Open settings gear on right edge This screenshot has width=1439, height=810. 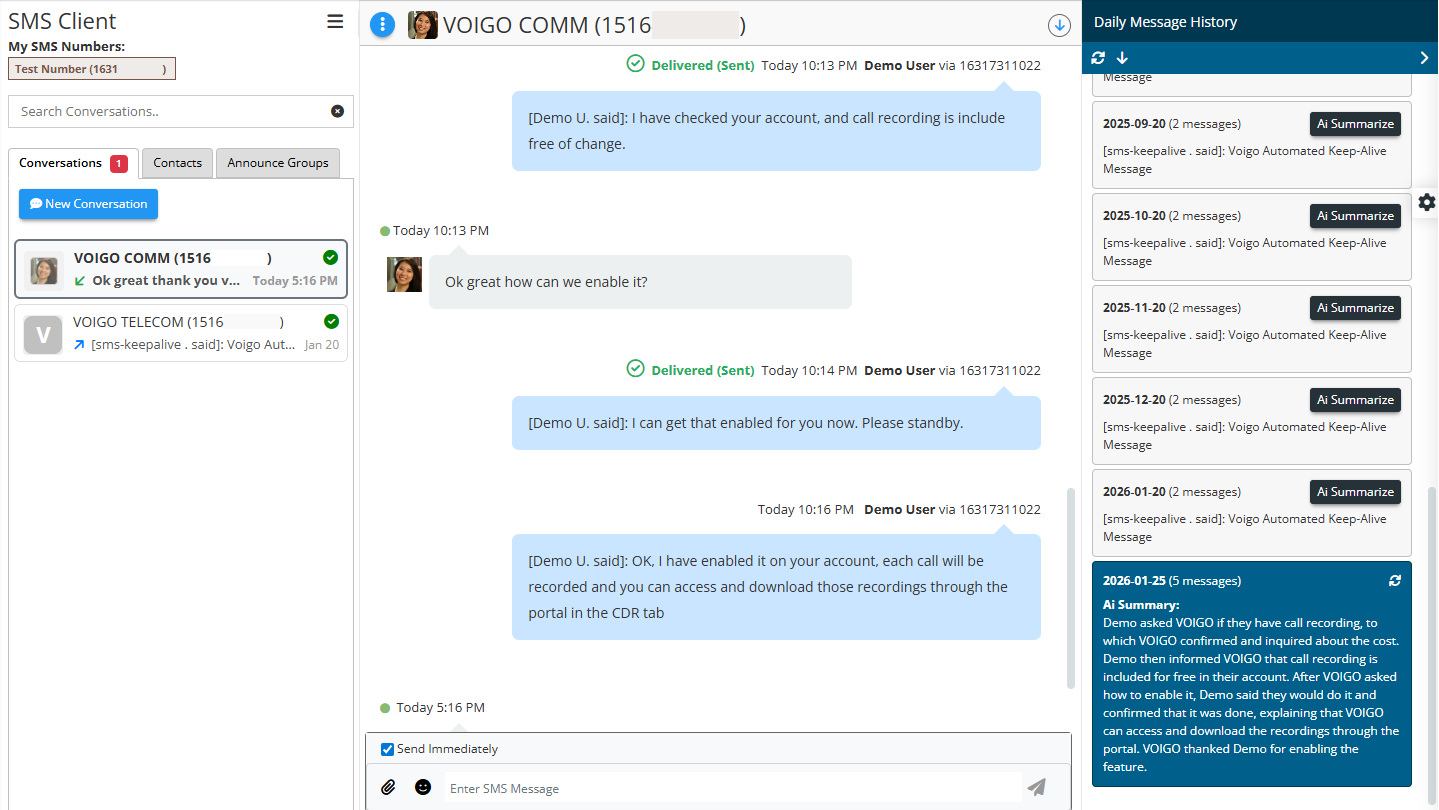(x=1427, y=202)
